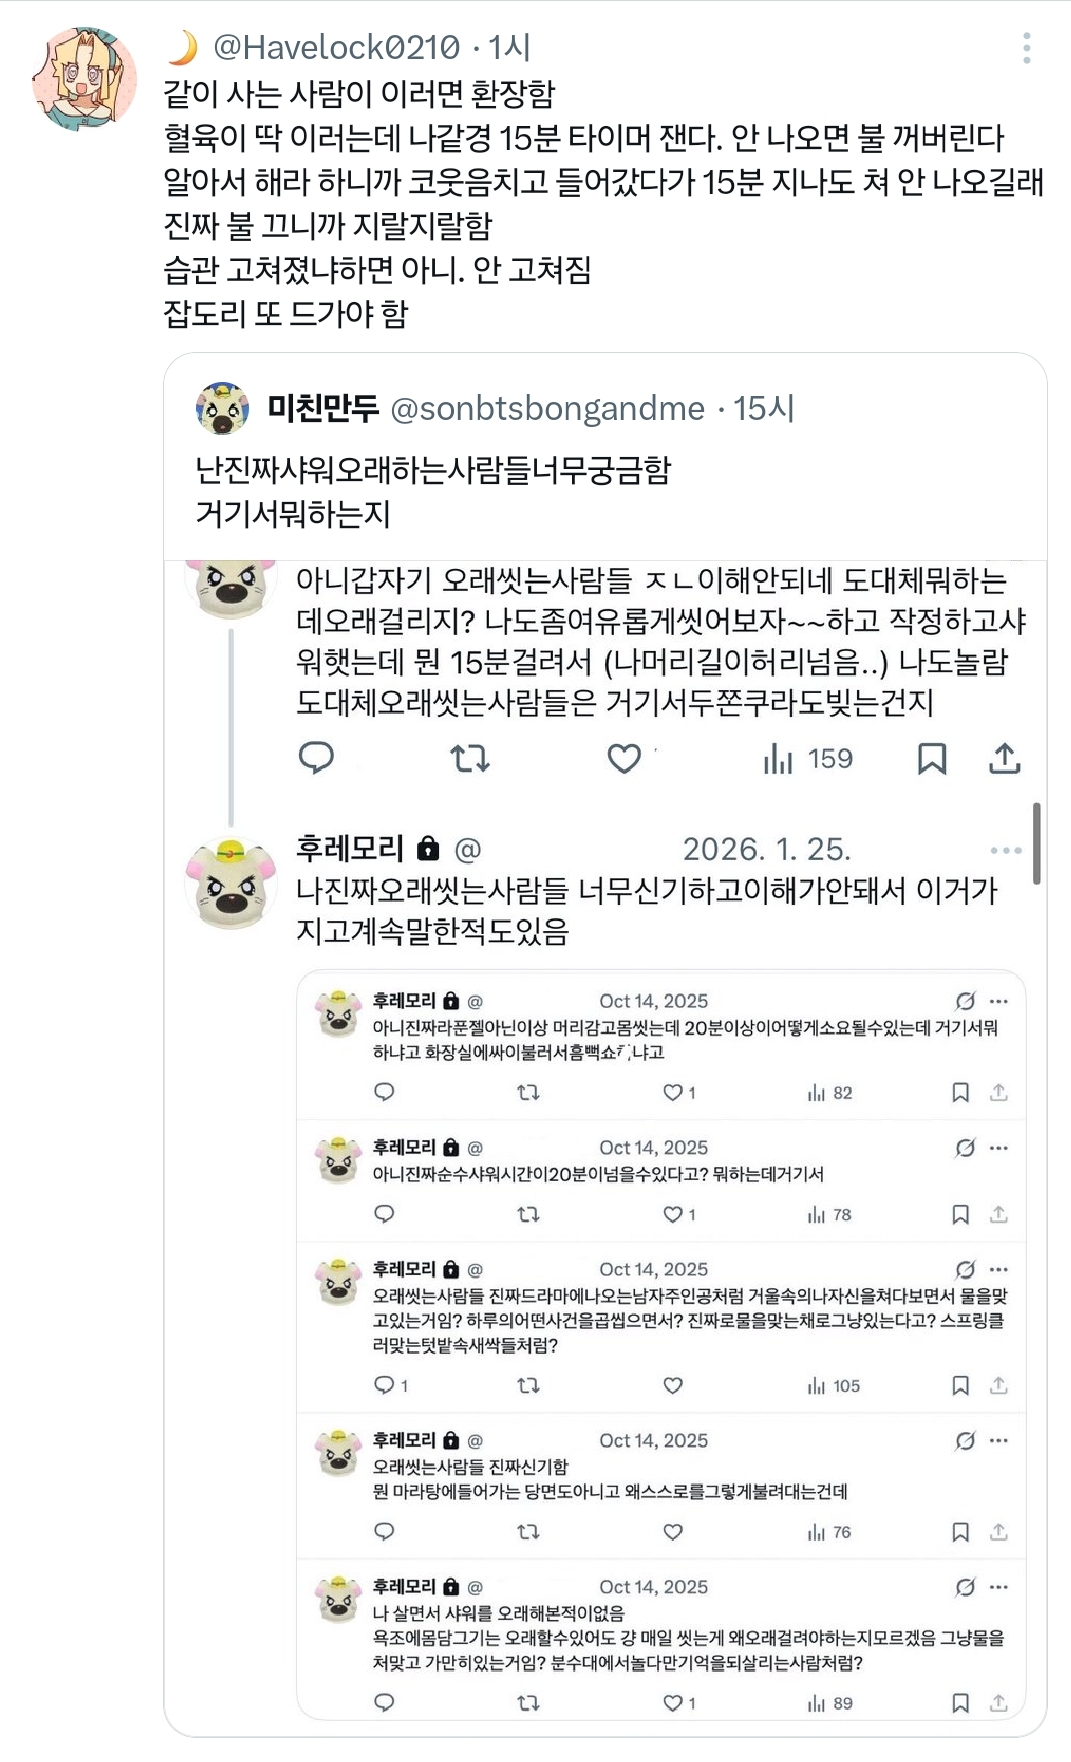Like the nested post with 82 views
Image resolution: width=1071 pixels, height=1762 pixels.
[x=674, y=1093]
